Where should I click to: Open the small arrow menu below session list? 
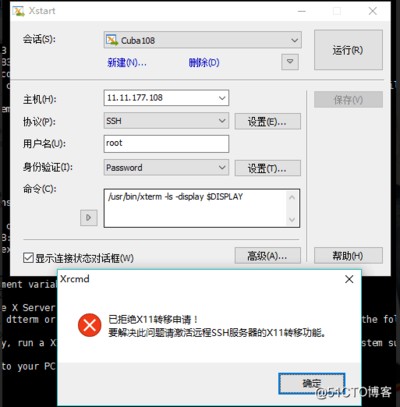pos(290,62)
